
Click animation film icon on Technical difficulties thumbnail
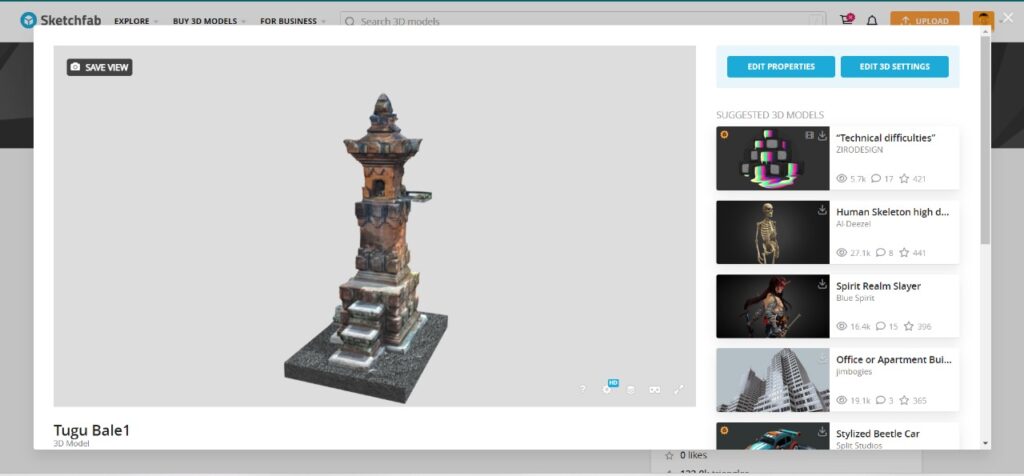pos(810,135)
